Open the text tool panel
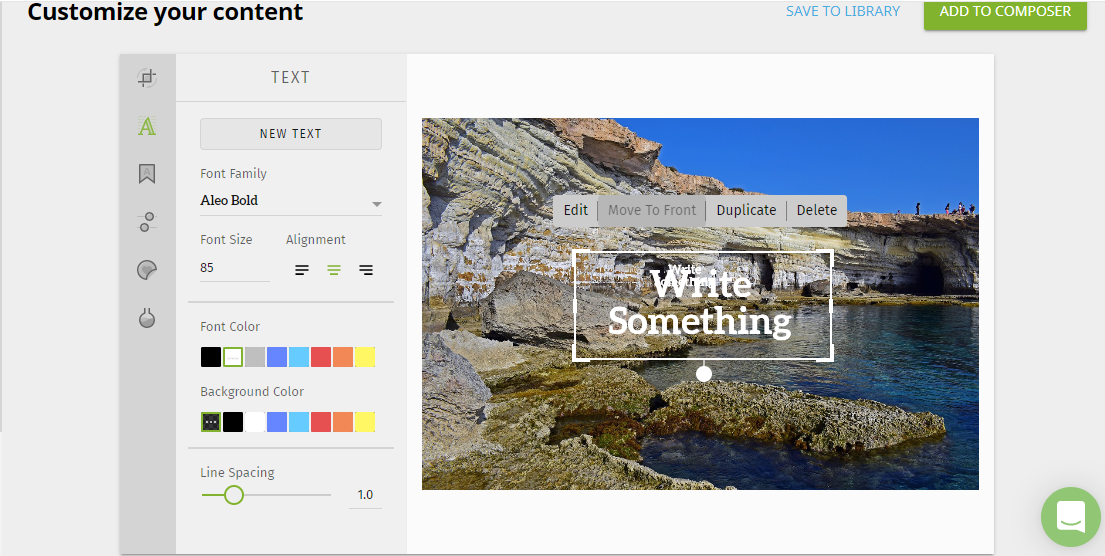 tap(147, 126)
